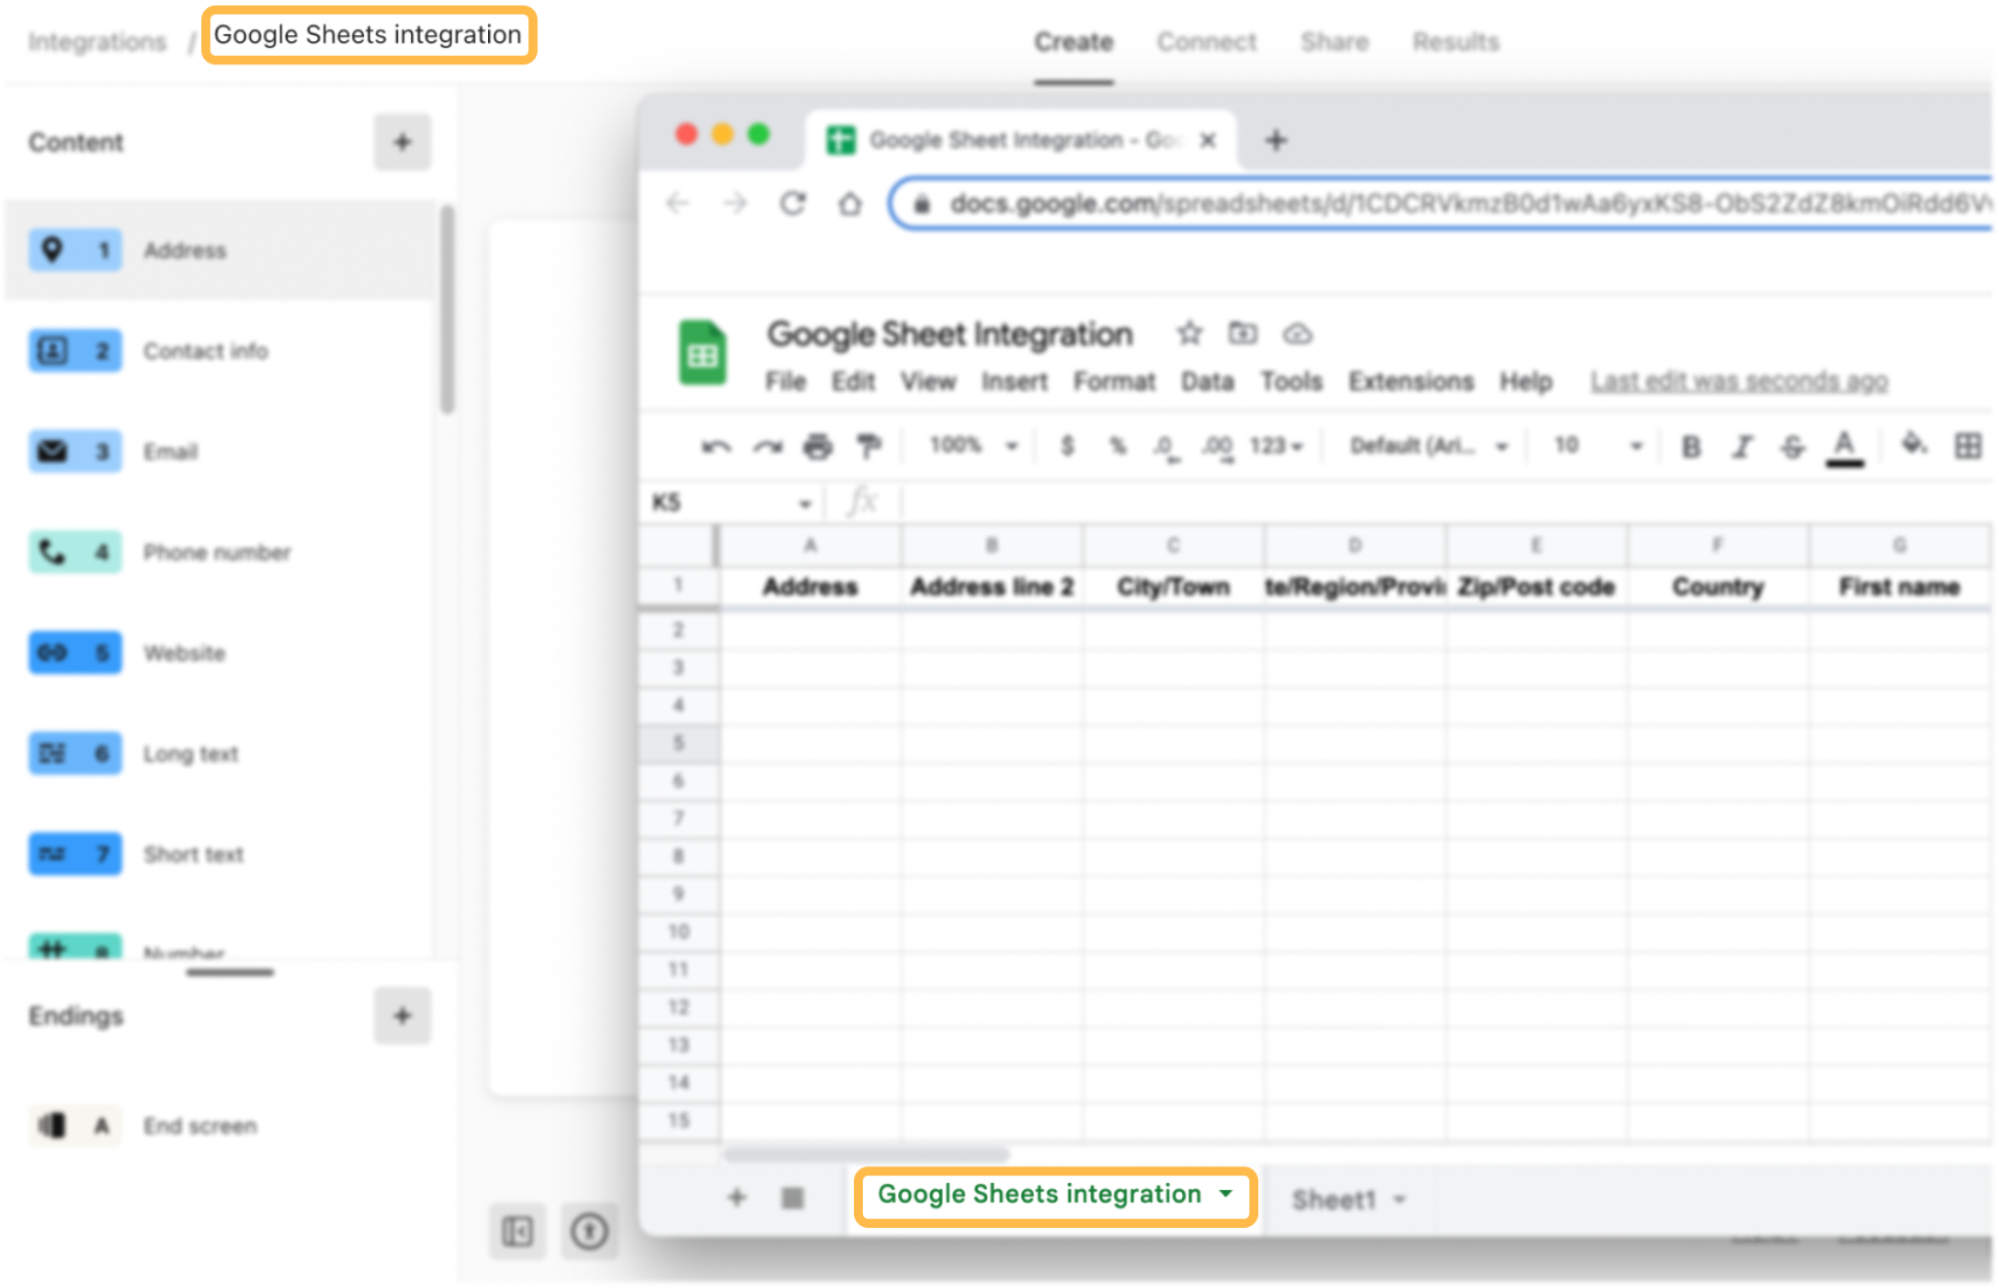Add a new ending with plus button
The height and width of the screenshot is (1288, 1999).
[402, 1016]
